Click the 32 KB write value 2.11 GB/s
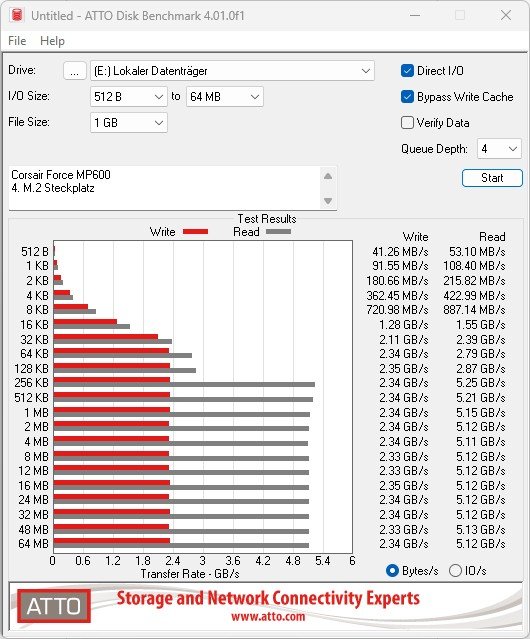Screen dimensions: 530x639 [x=404, y=339]
